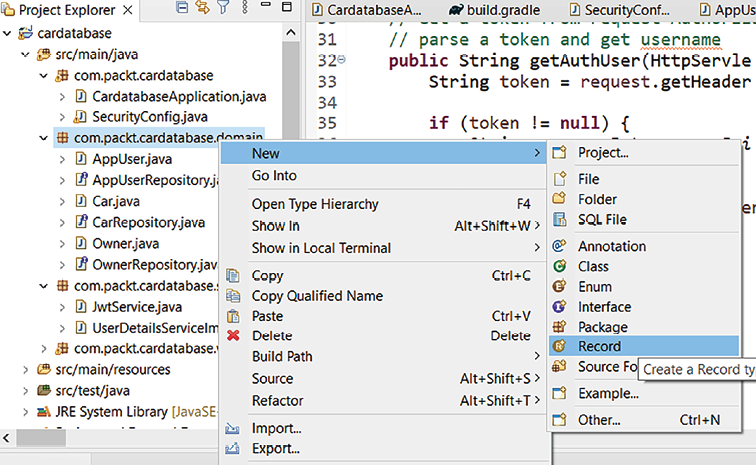
Task: Choose SQL File in the New submenu
Action: [602, 219]
